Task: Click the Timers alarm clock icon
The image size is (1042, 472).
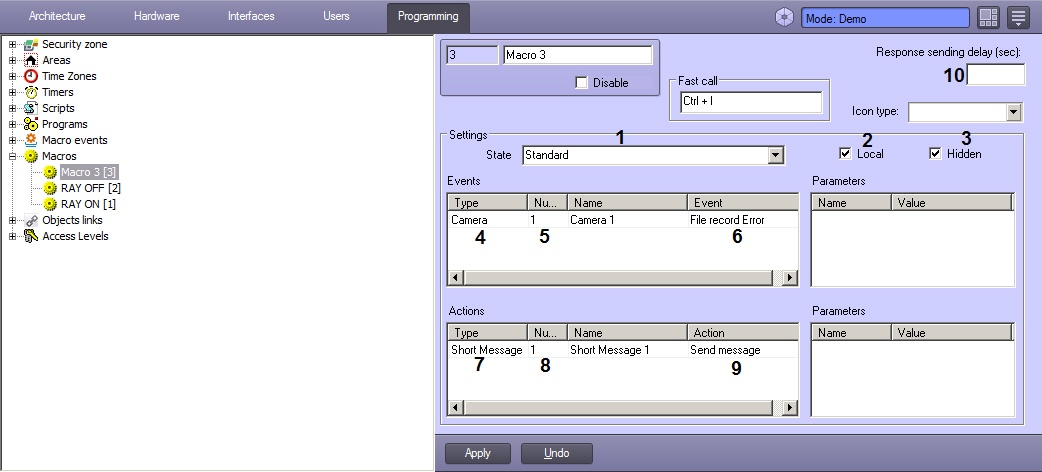Action: [31, 92]
